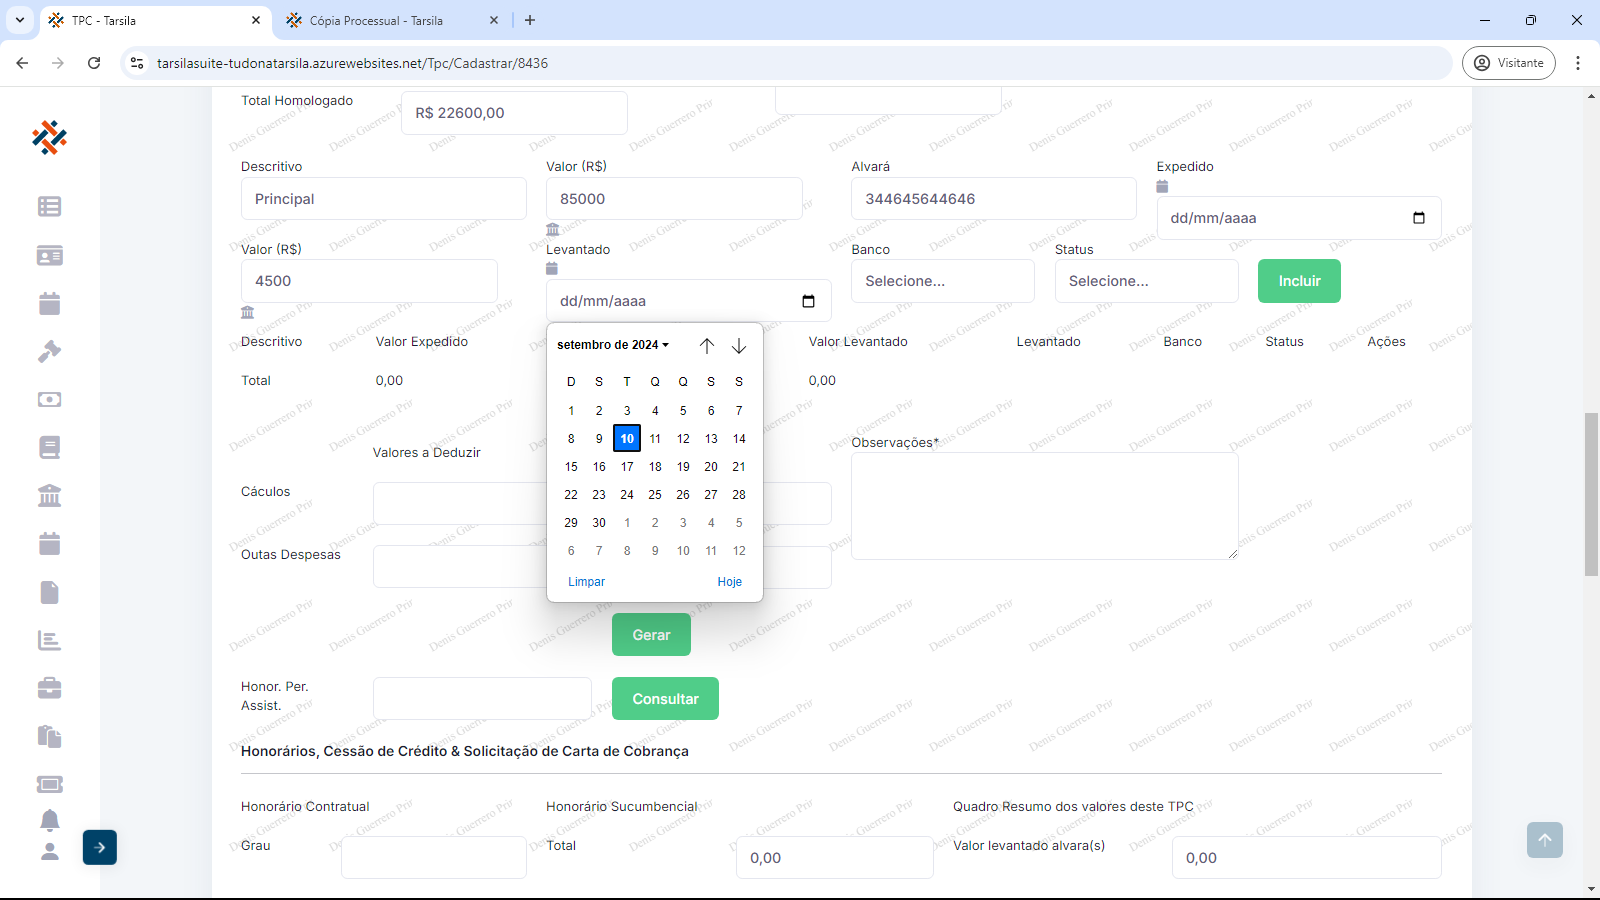Click the briefcase icon in sidebar
The image size is (1600, 900).
tap(49, 688)
